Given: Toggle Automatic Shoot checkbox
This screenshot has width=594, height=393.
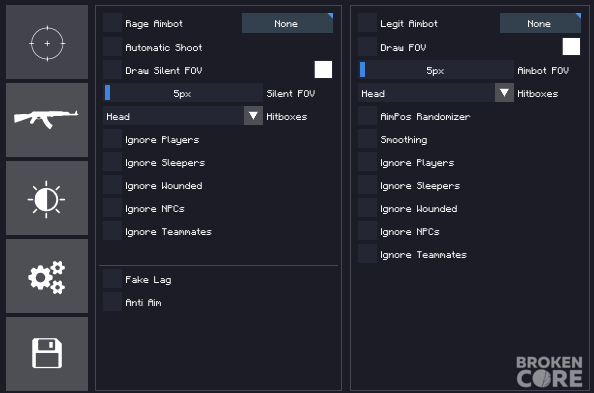Looking at the screenshot, I should [x=113, y=47].
